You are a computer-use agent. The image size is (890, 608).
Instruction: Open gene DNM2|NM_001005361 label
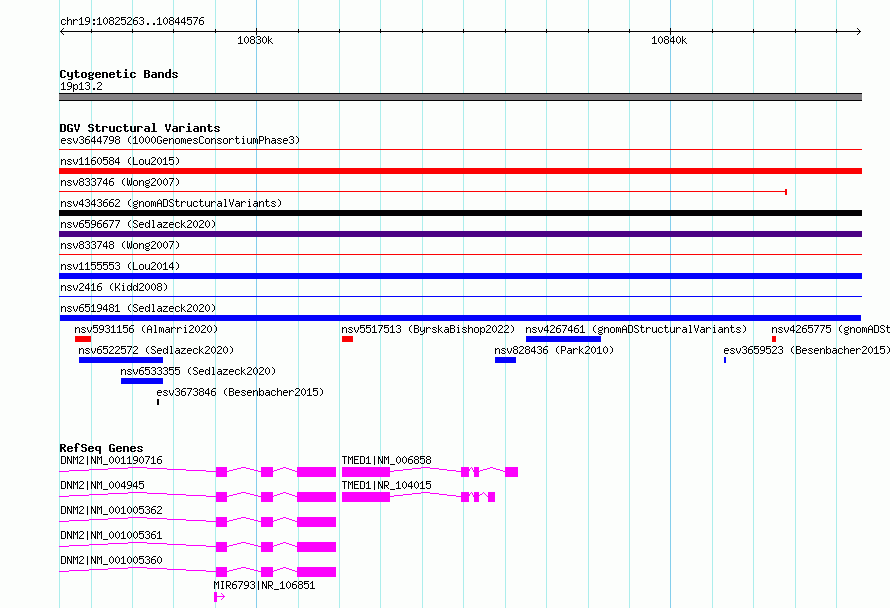click(111, 535)
